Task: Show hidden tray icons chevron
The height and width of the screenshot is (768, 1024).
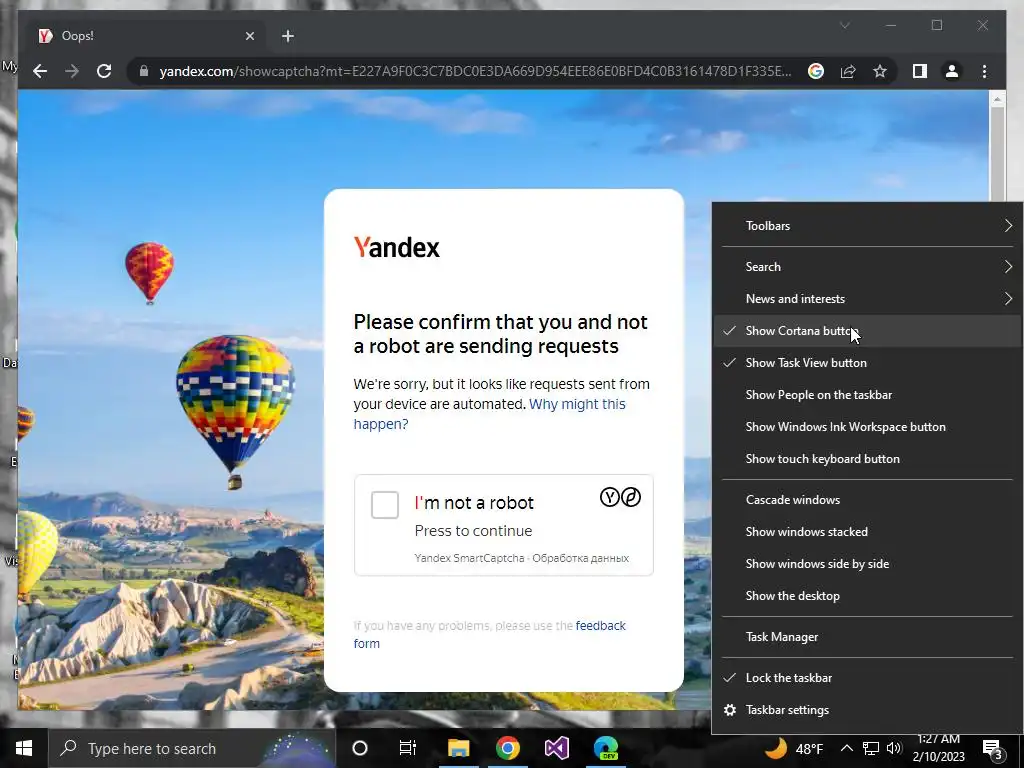Action: click(846, 748)
